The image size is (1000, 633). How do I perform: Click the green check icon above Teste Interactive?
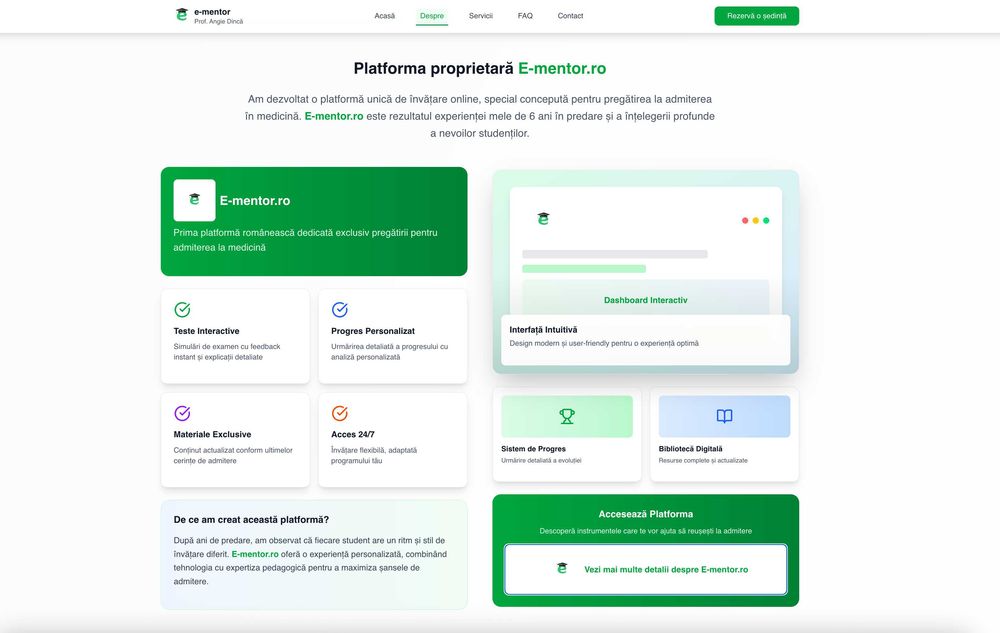click(x=182, y=310)
